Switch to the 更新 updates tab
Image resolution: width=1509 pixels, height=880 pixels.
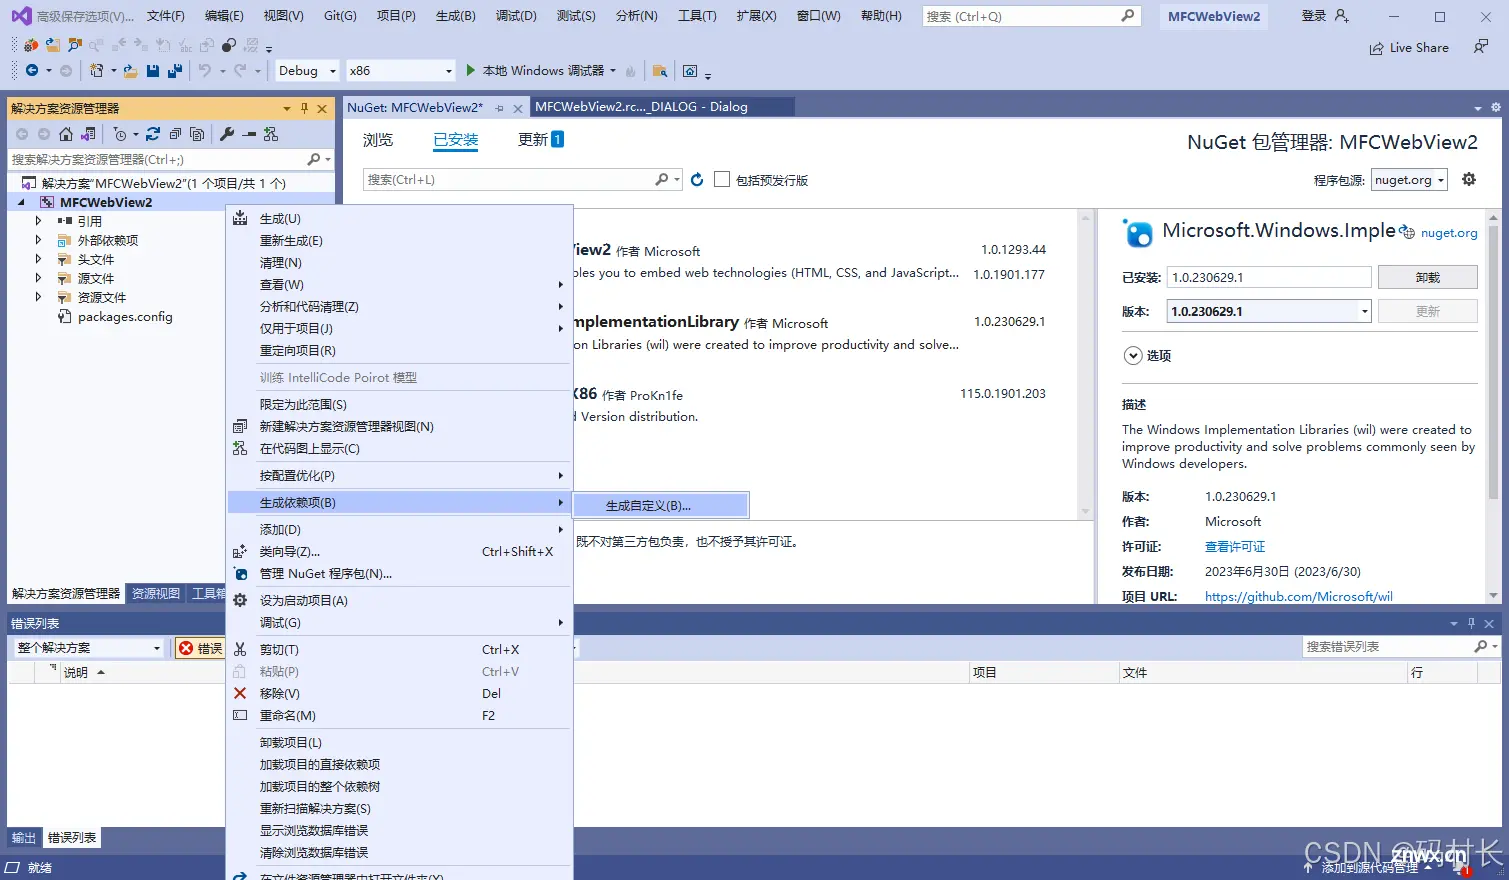click(x=541, y=140)
